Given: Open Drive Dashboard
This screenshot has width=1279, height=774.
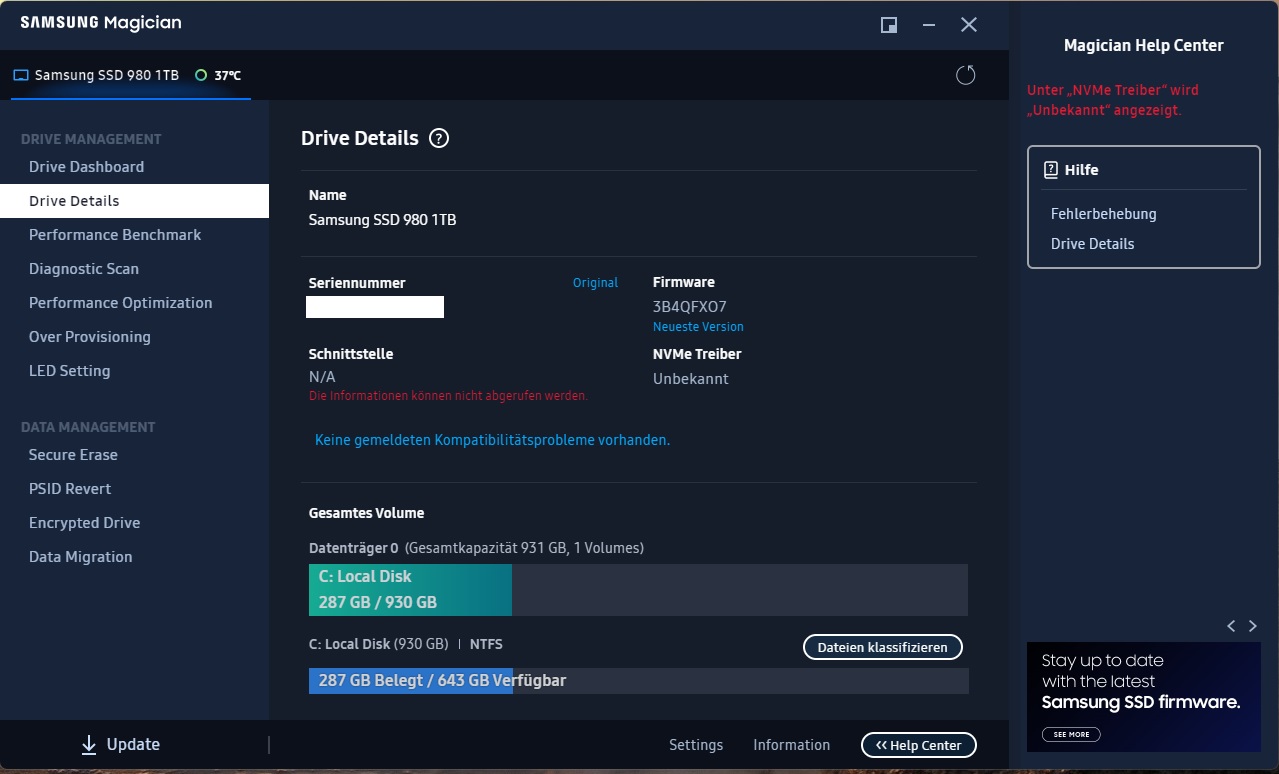Looking at the screenshot, I should (86, 167).
